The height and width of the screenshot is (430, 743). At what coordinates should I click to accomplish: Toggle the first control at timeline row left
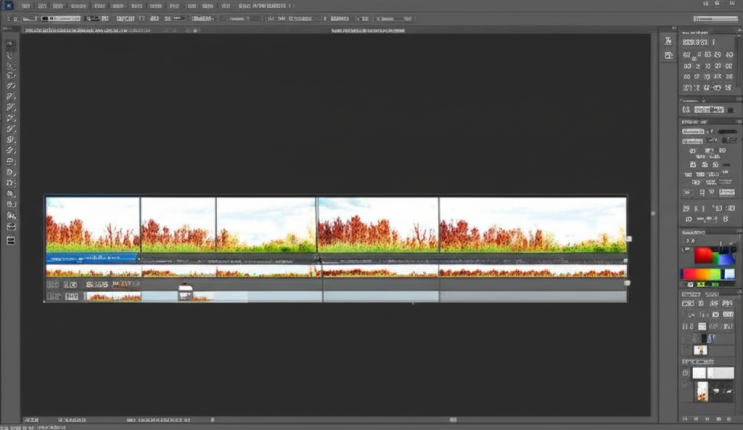click(x=52, y=284)
